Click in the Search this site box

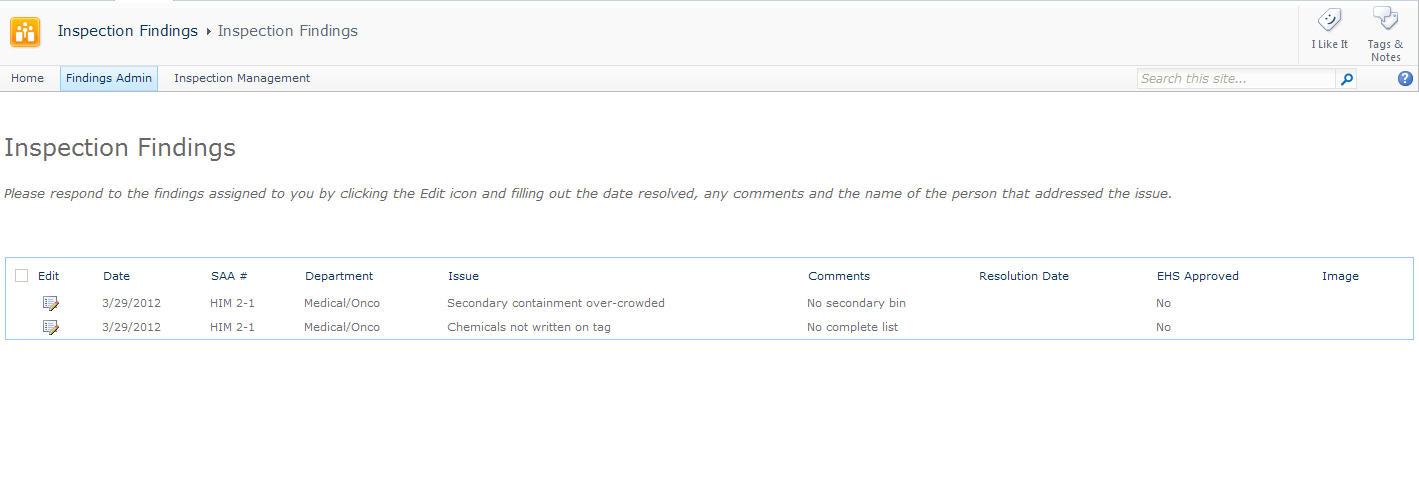[x=1235, y=79]
